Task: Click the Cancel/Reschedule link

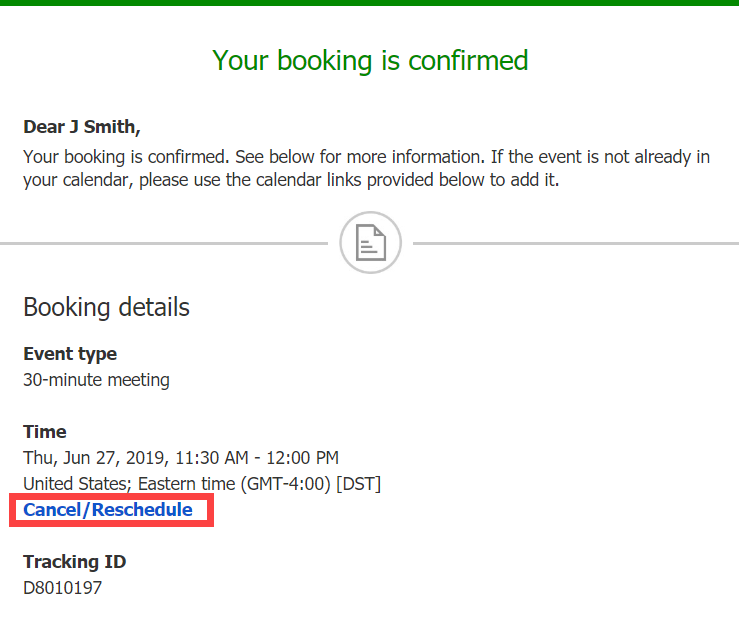Action: pos(108,510)
